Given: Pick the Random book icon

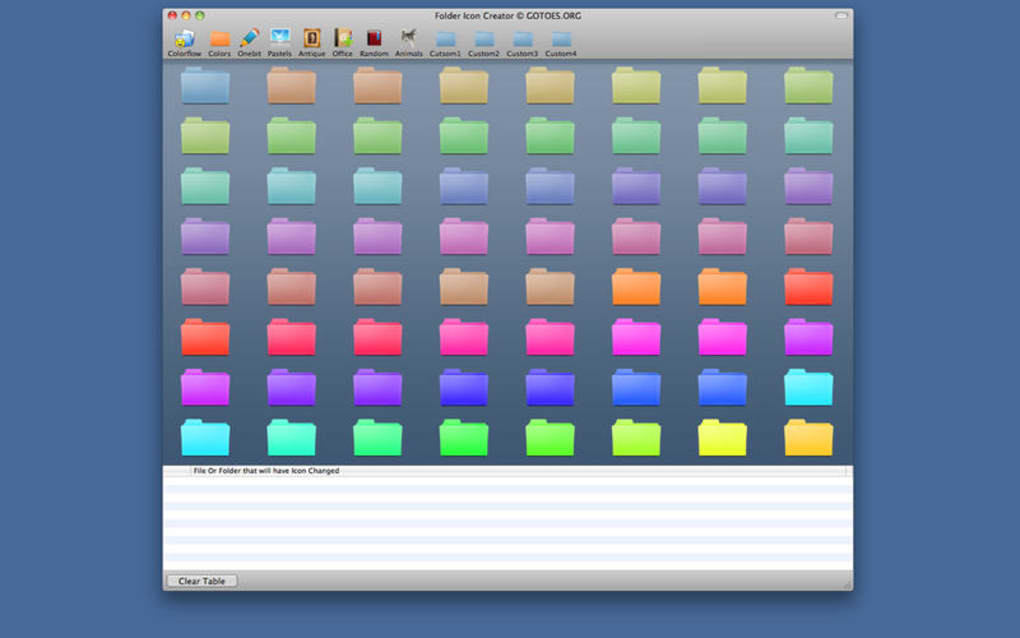Looking at the screenshot, I should [x=373, y=38].
